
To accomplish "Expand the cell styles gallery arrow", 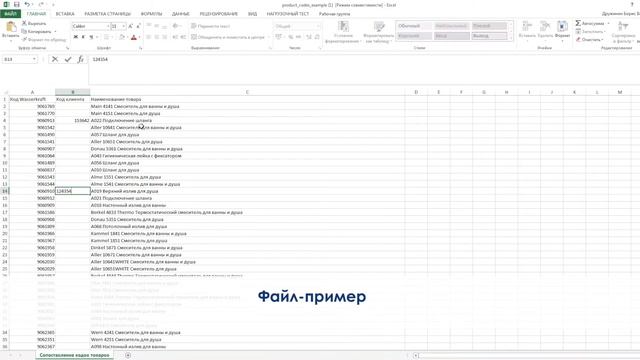I will (x=511, y=38).
